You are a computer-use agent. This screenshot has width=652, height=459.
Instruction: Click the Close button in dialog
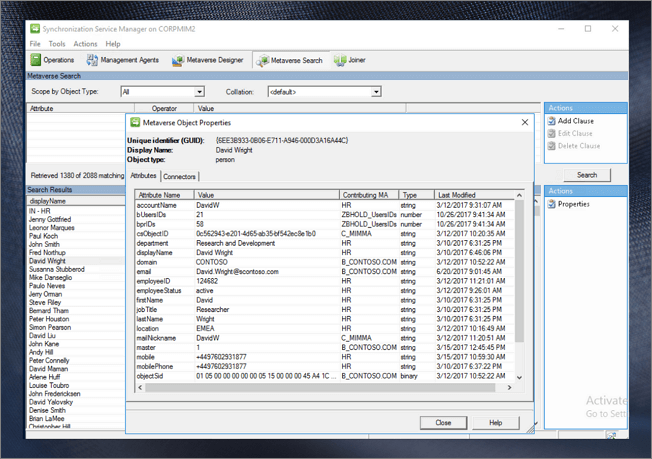[443, 423]
